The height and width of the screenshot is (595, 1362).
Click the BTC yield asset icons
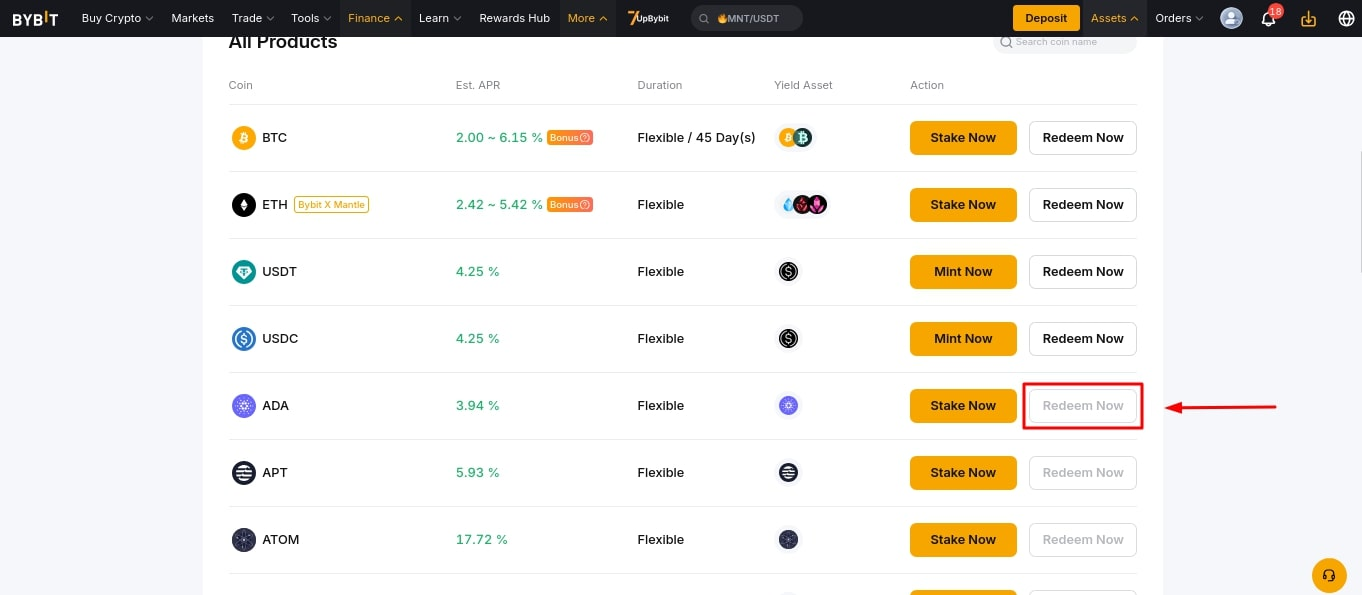pyautogui.click(x=795, y=138)
